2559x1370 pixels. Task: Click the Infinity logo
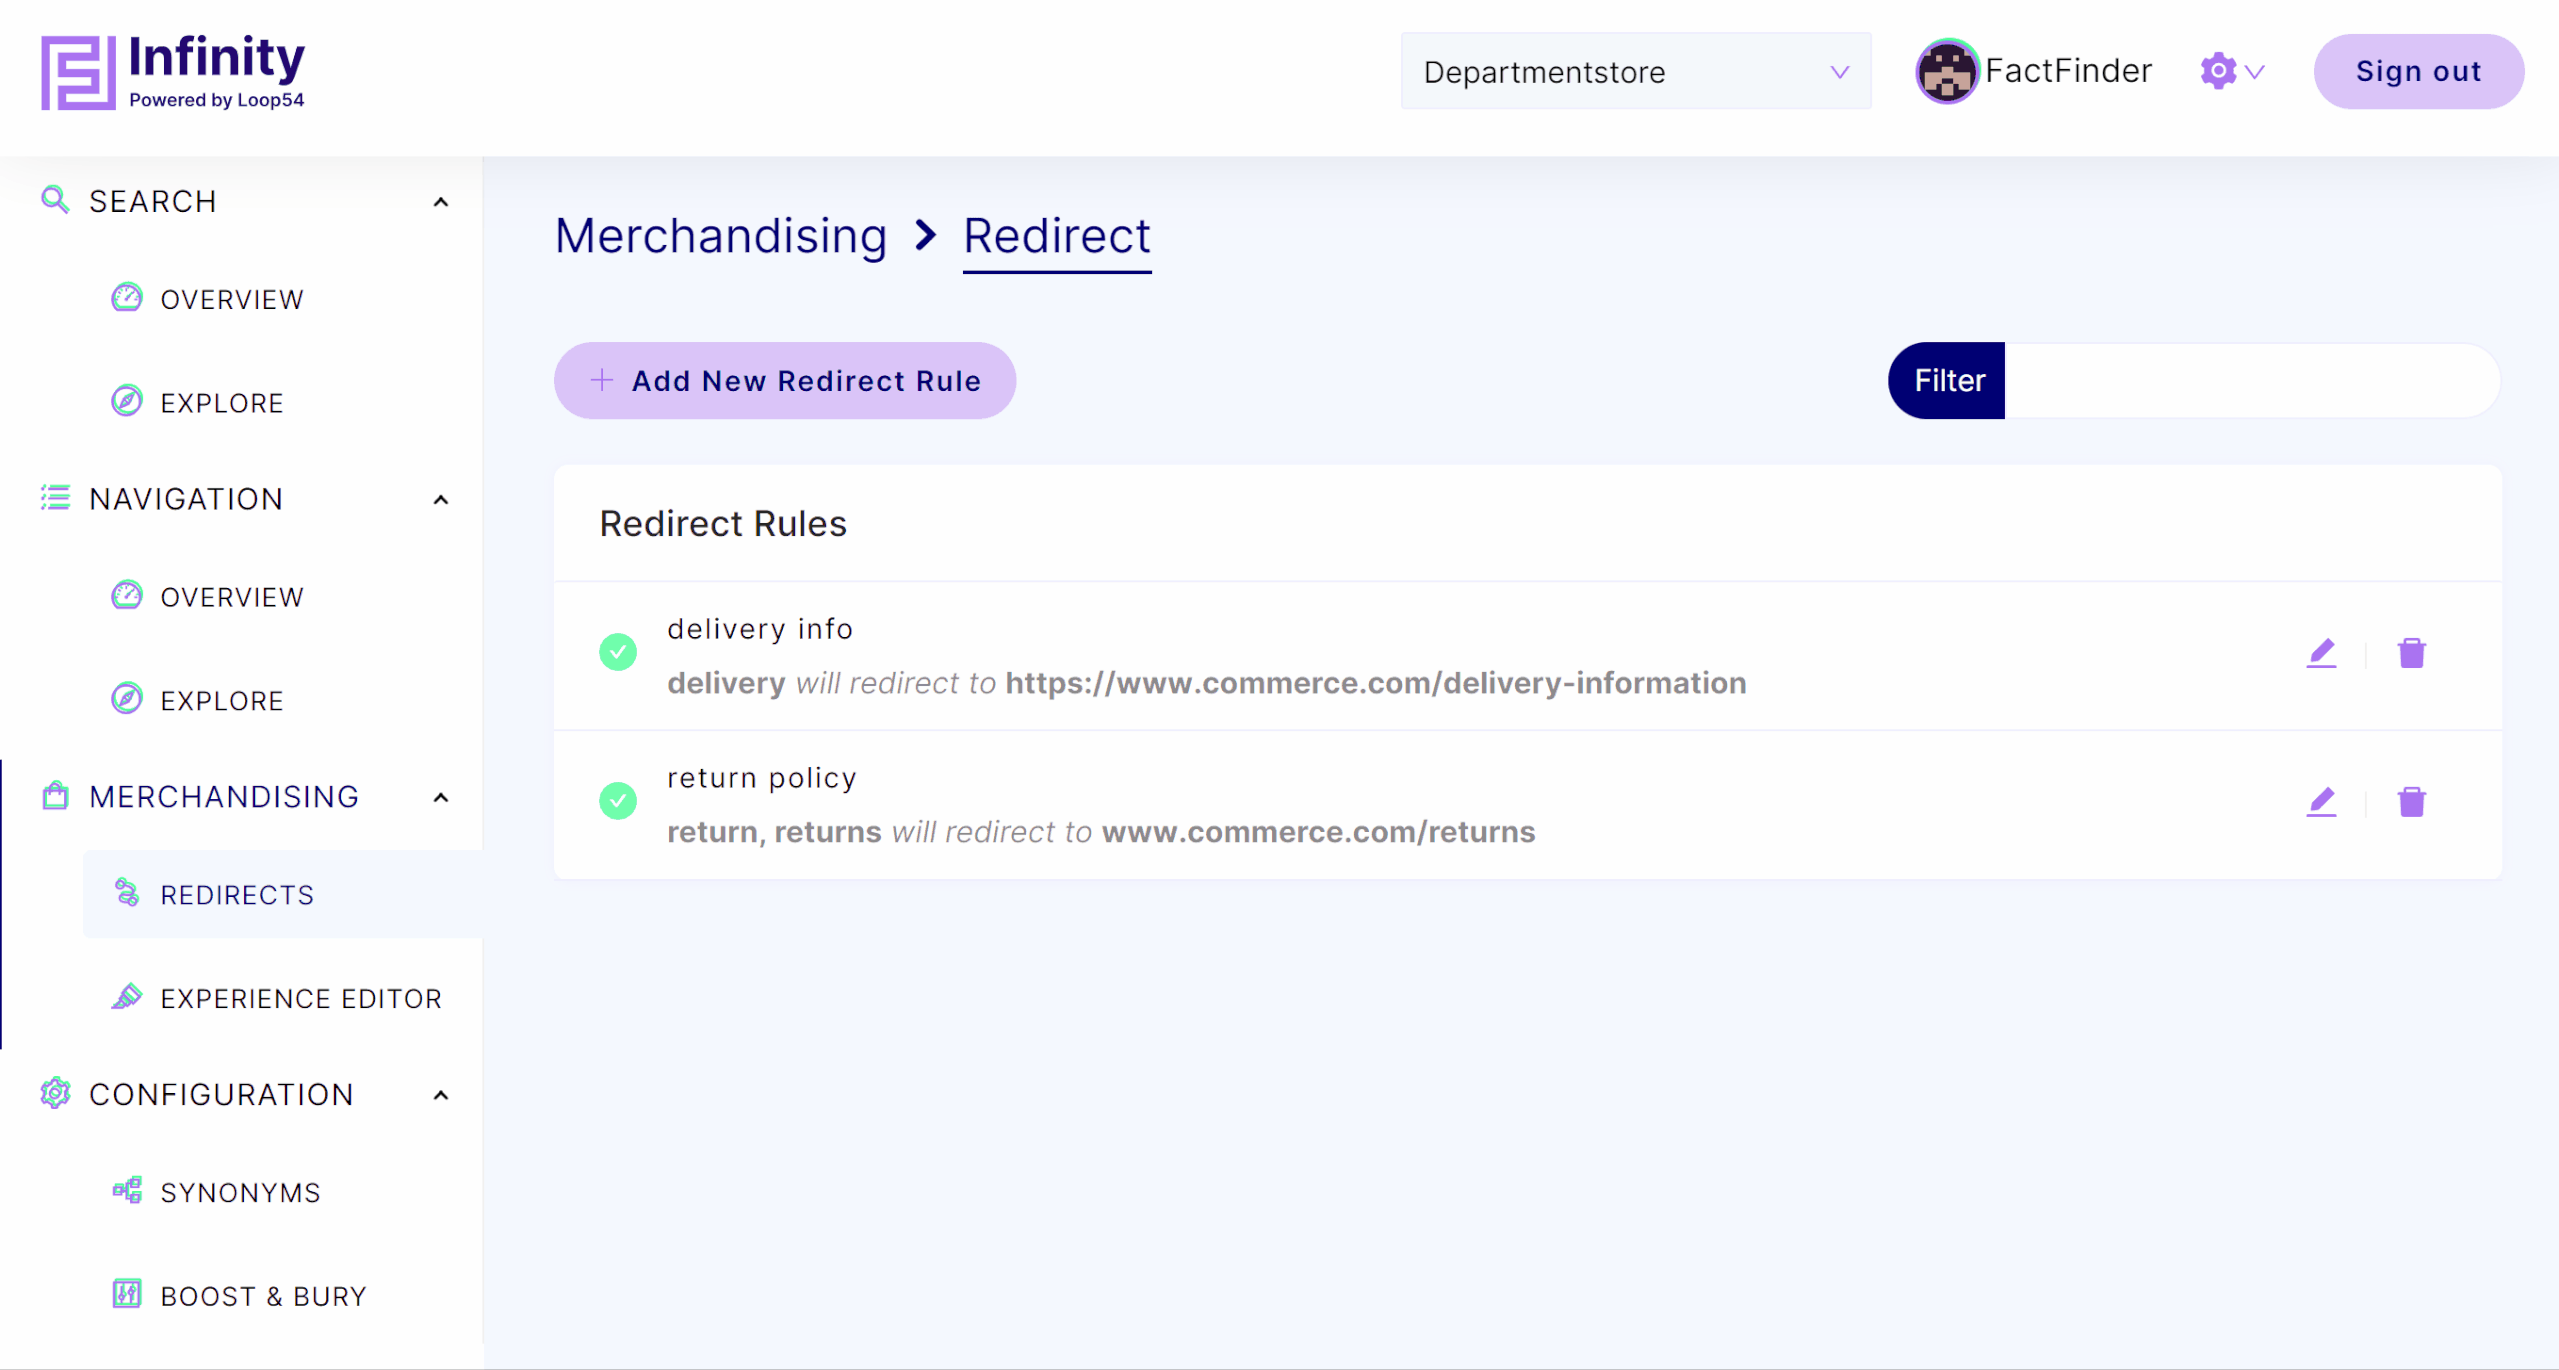(x=173, y=72)
